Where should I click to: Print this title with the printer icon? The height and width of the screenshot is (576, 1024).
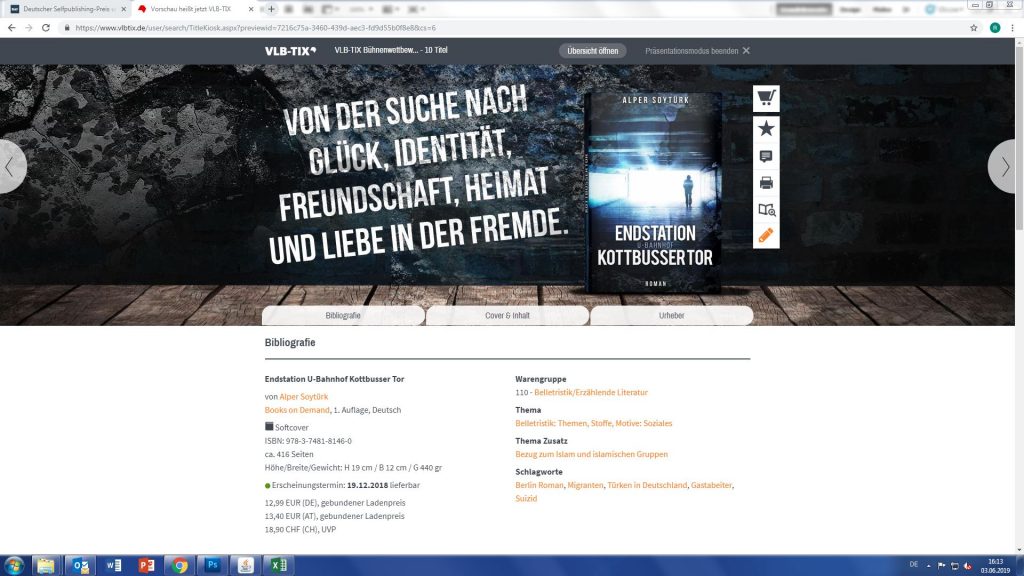766,183
